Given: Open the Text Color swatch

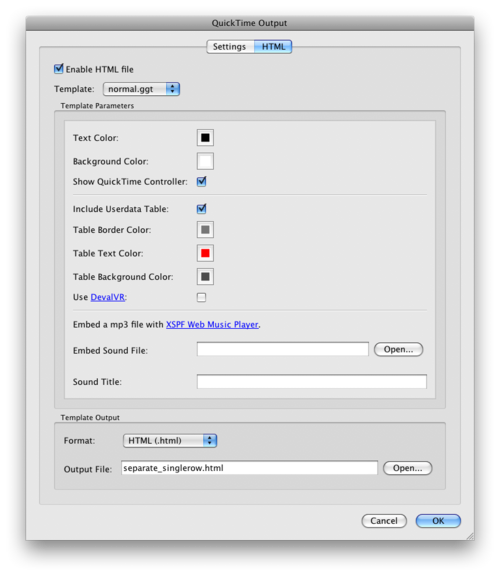Looking at the screenshot, I should point(205,138).
